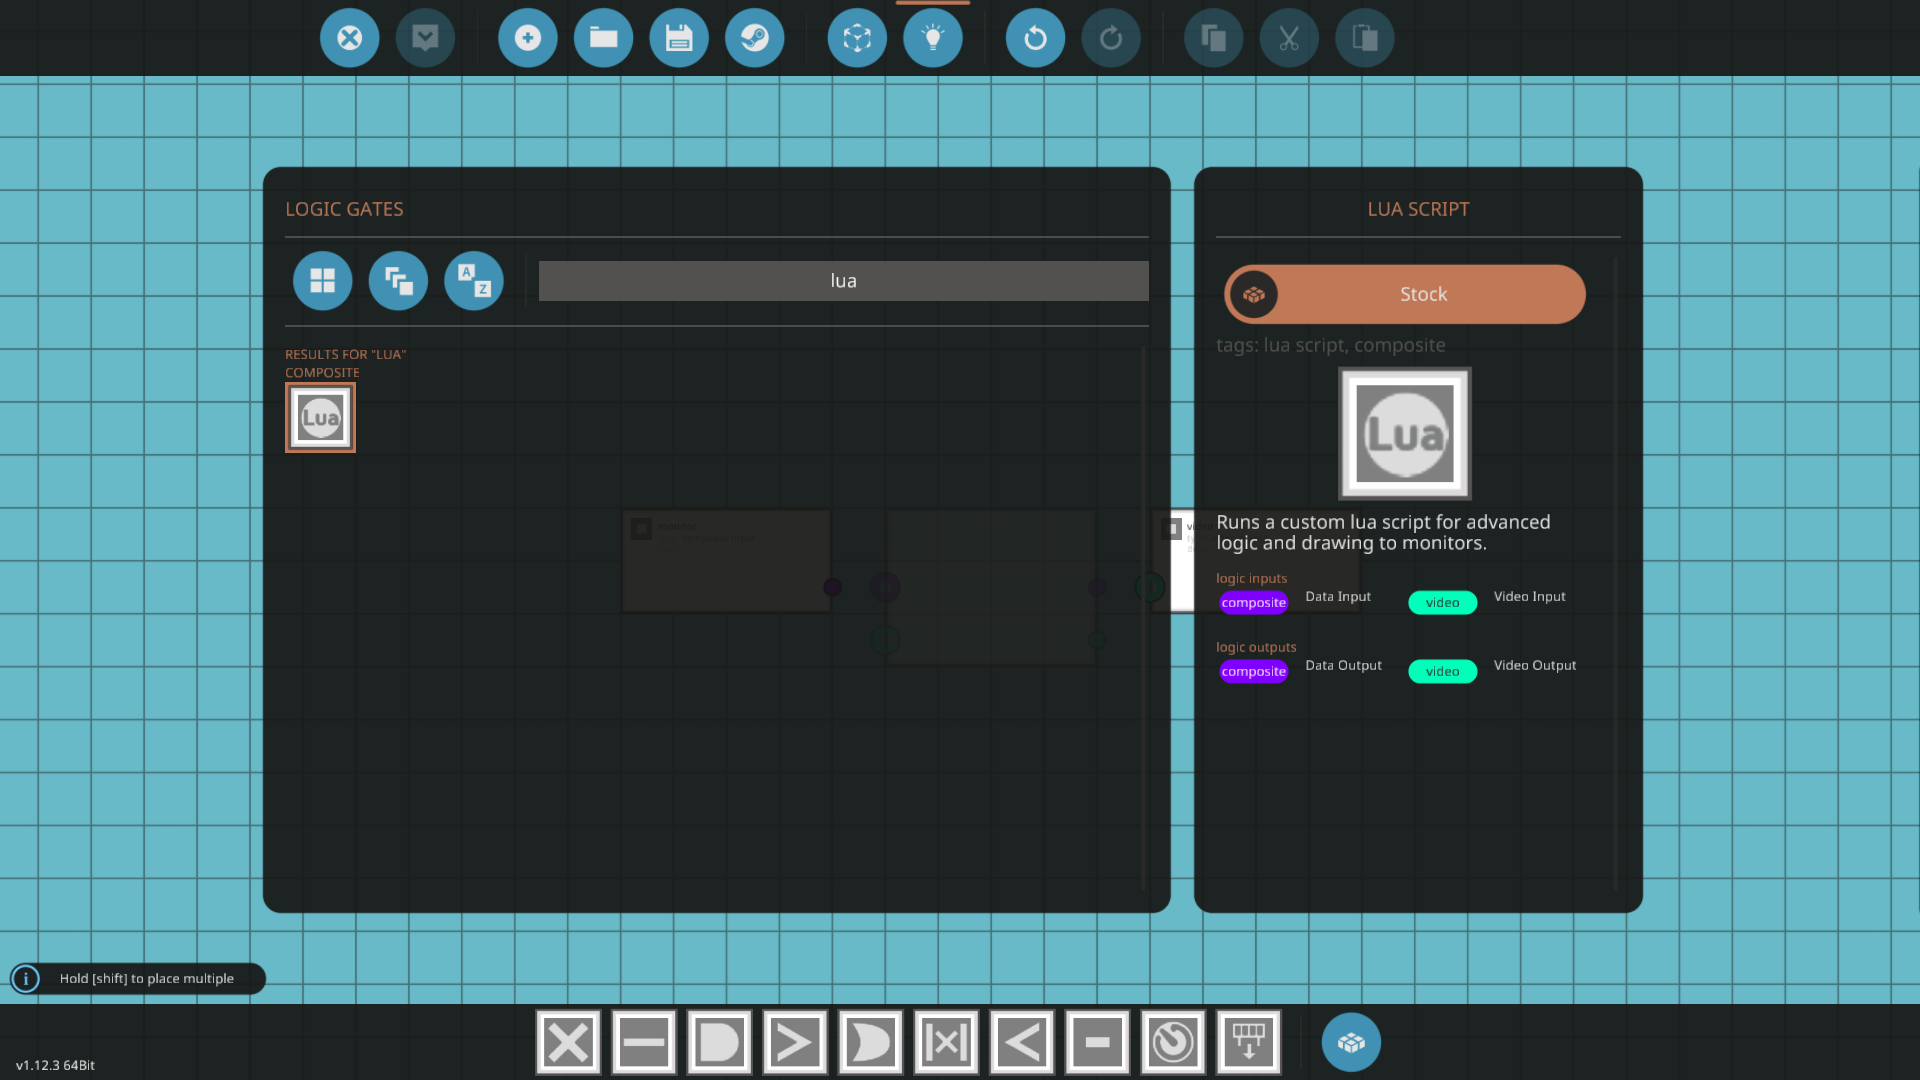Click the close X button in top toolbar
The image size is (1920, 1080).
pyautogui.click(x=349, y=38)
